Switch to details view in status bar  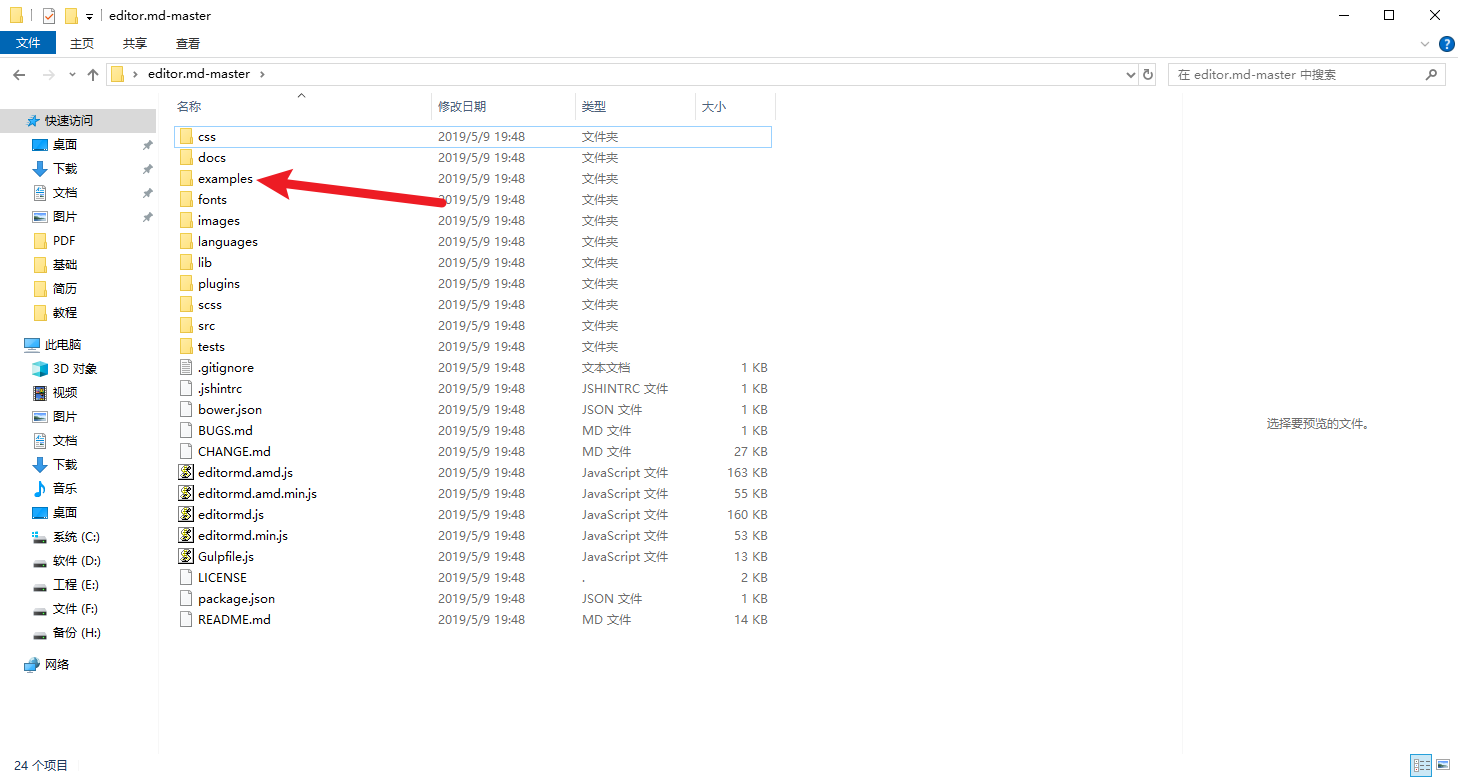click(x=1421, y=765)
